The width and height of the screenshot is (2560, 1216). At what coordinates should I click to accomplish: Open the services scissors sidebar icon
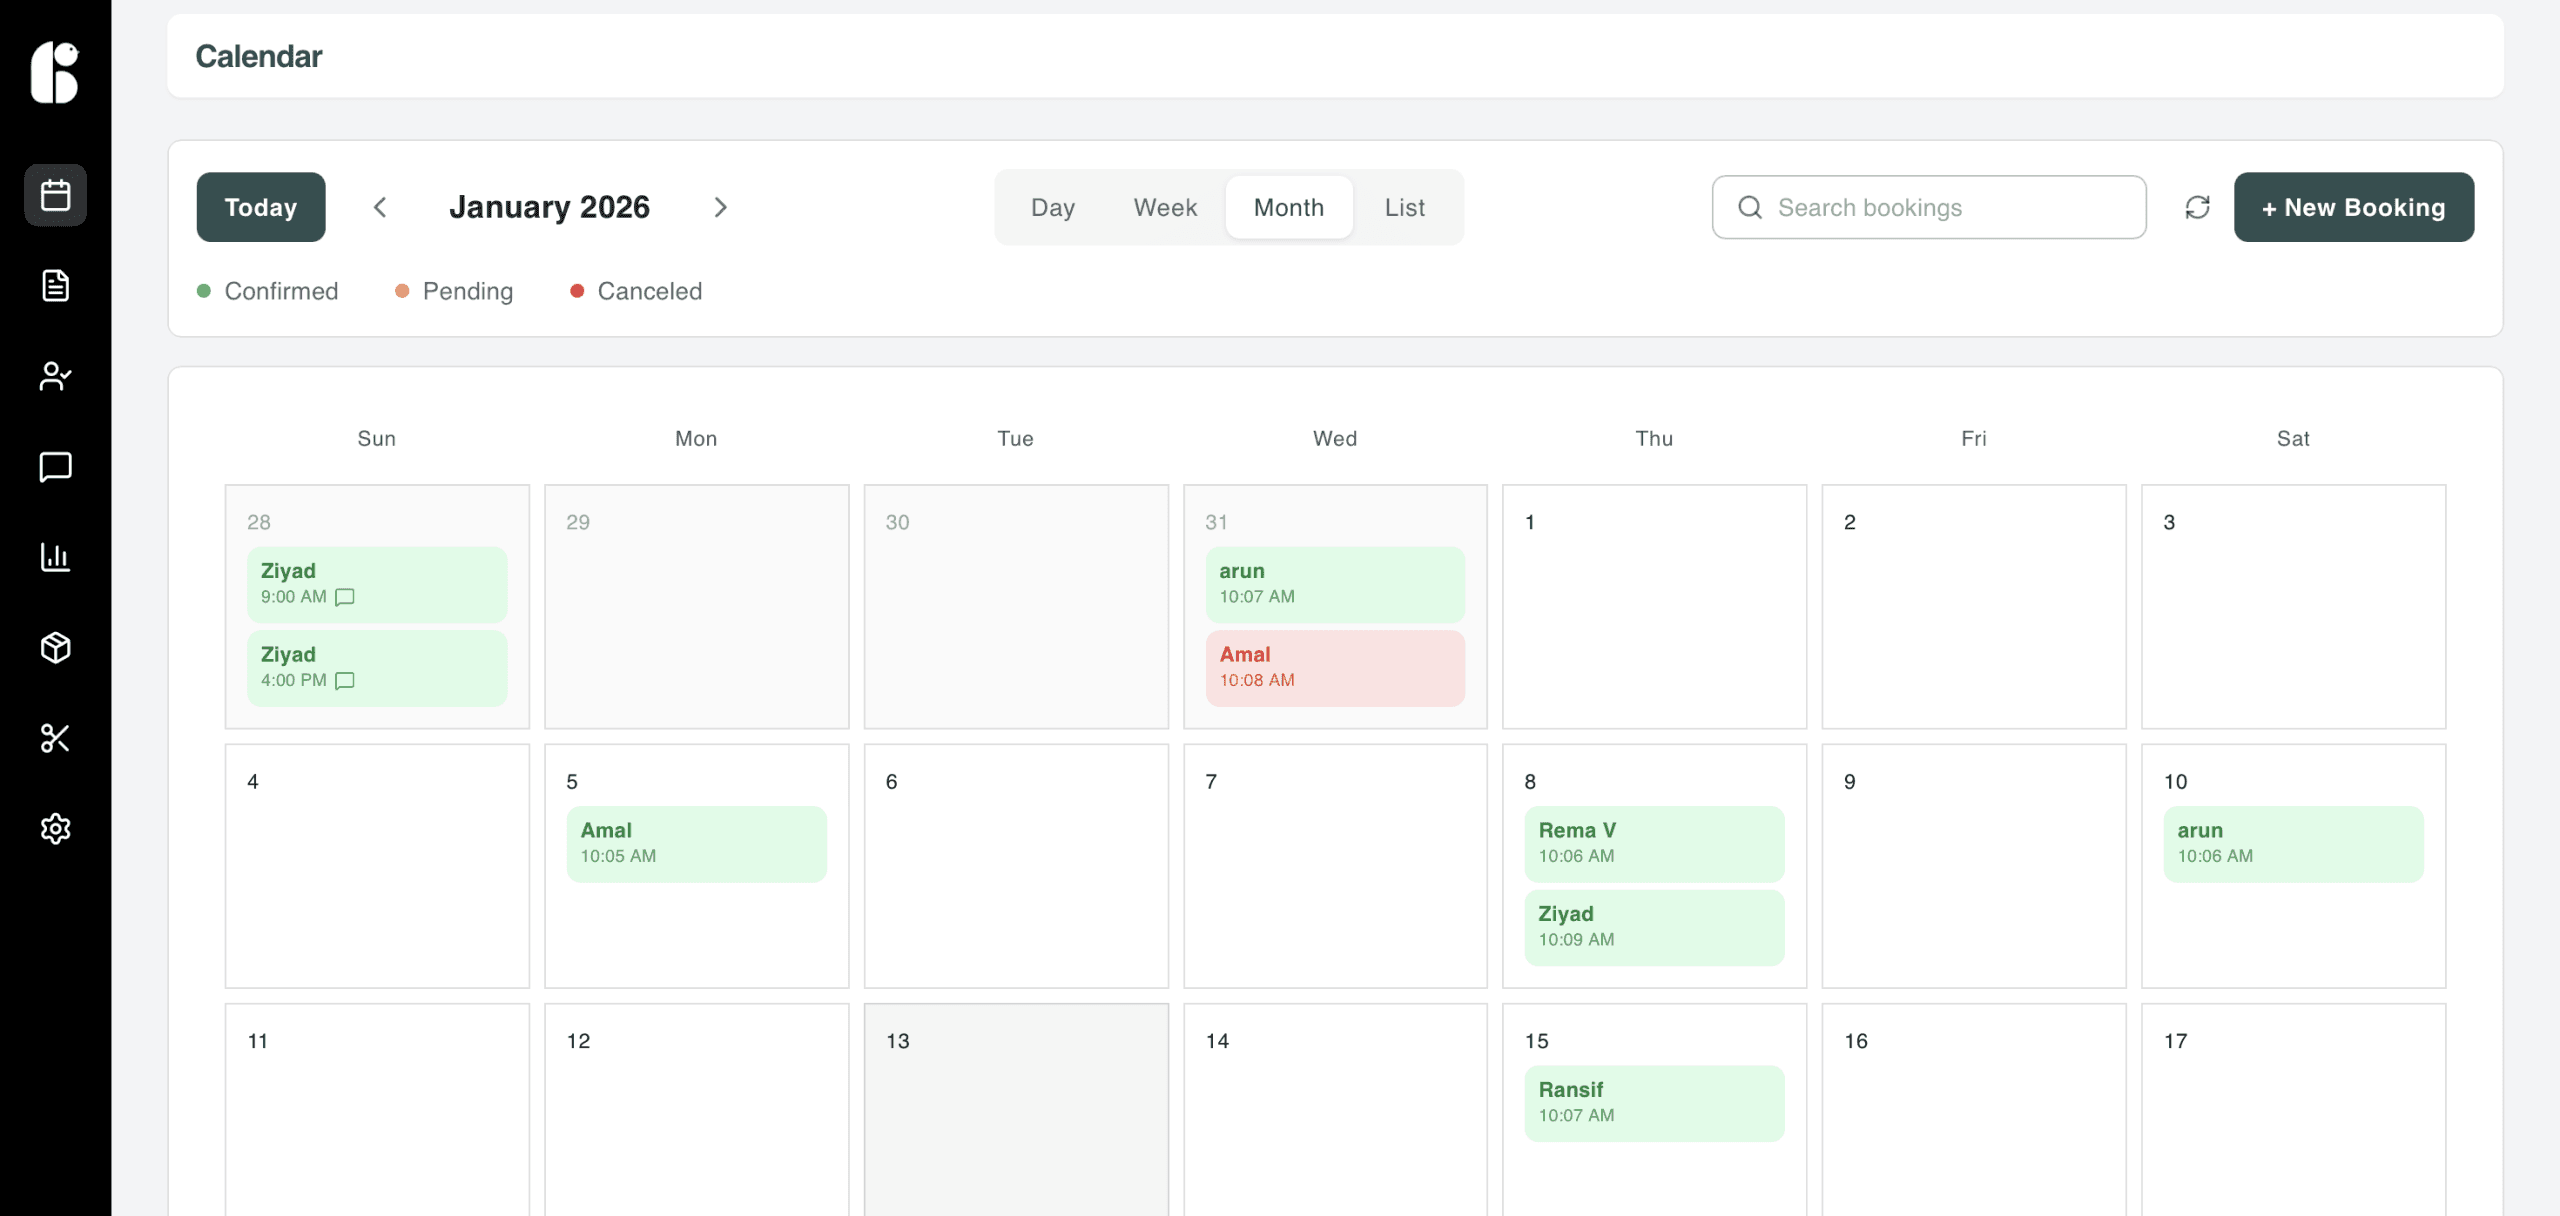click(x=55, y=738)
